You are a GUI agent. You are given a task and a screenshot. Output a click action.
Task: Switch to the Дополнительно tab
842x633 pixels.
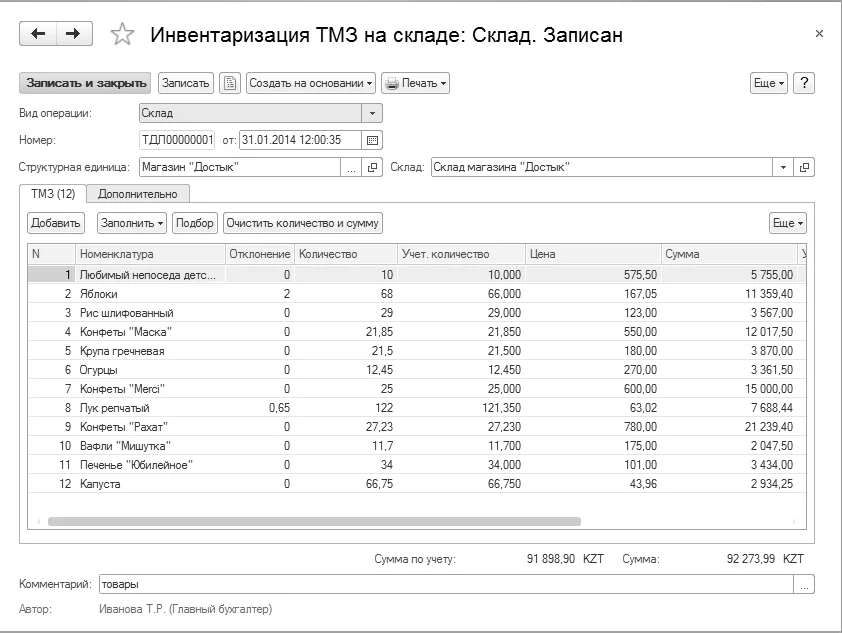[x=137, y=194]
